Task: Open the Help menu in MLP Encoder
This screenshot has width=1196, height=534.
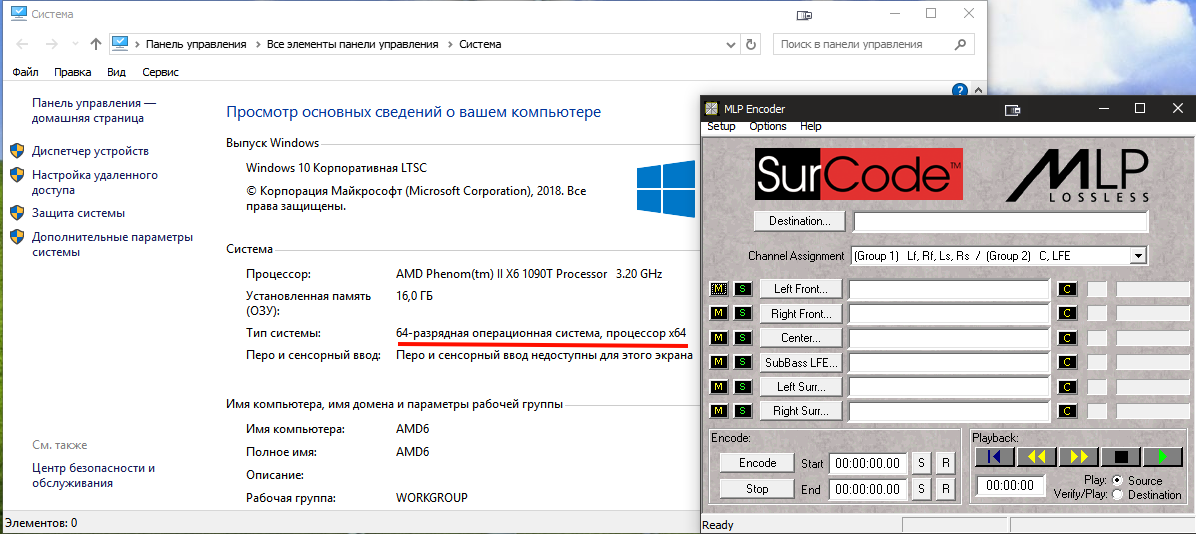Action: pyautogui.click(x=811, y=127)
